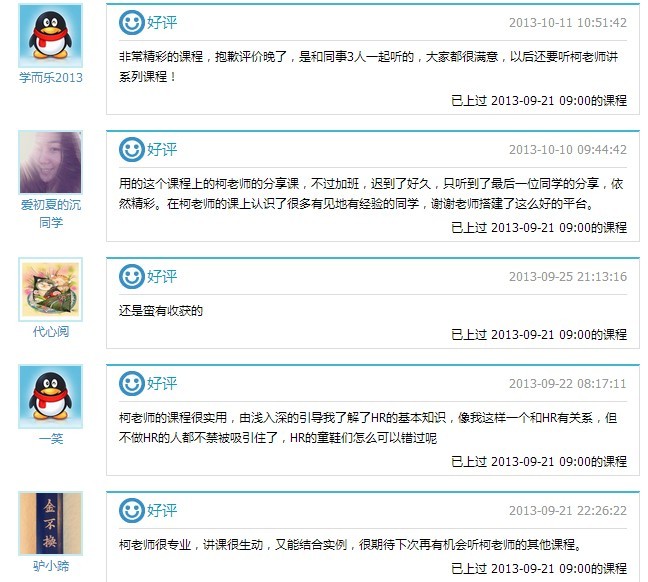
Task: Open username link 代心阅
Action: click(51, 332)
